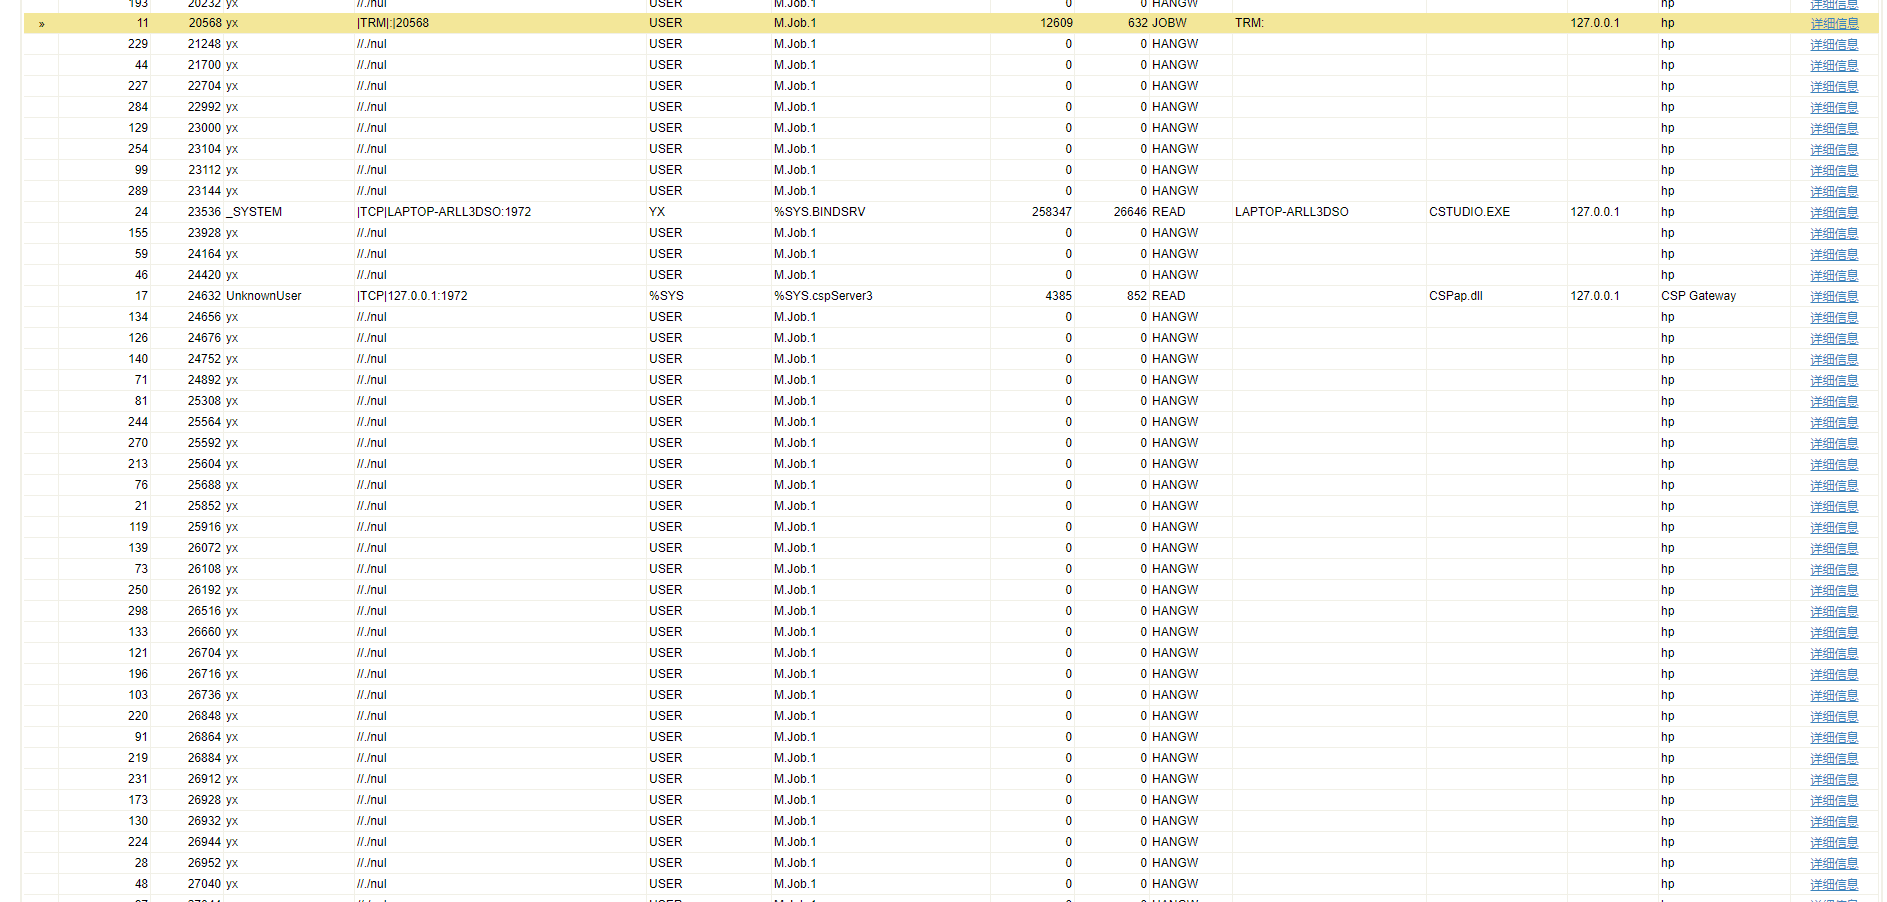Click the UnknownUser cell
The height and width of the screenshot is (902, 1887).
pos(263,296)
